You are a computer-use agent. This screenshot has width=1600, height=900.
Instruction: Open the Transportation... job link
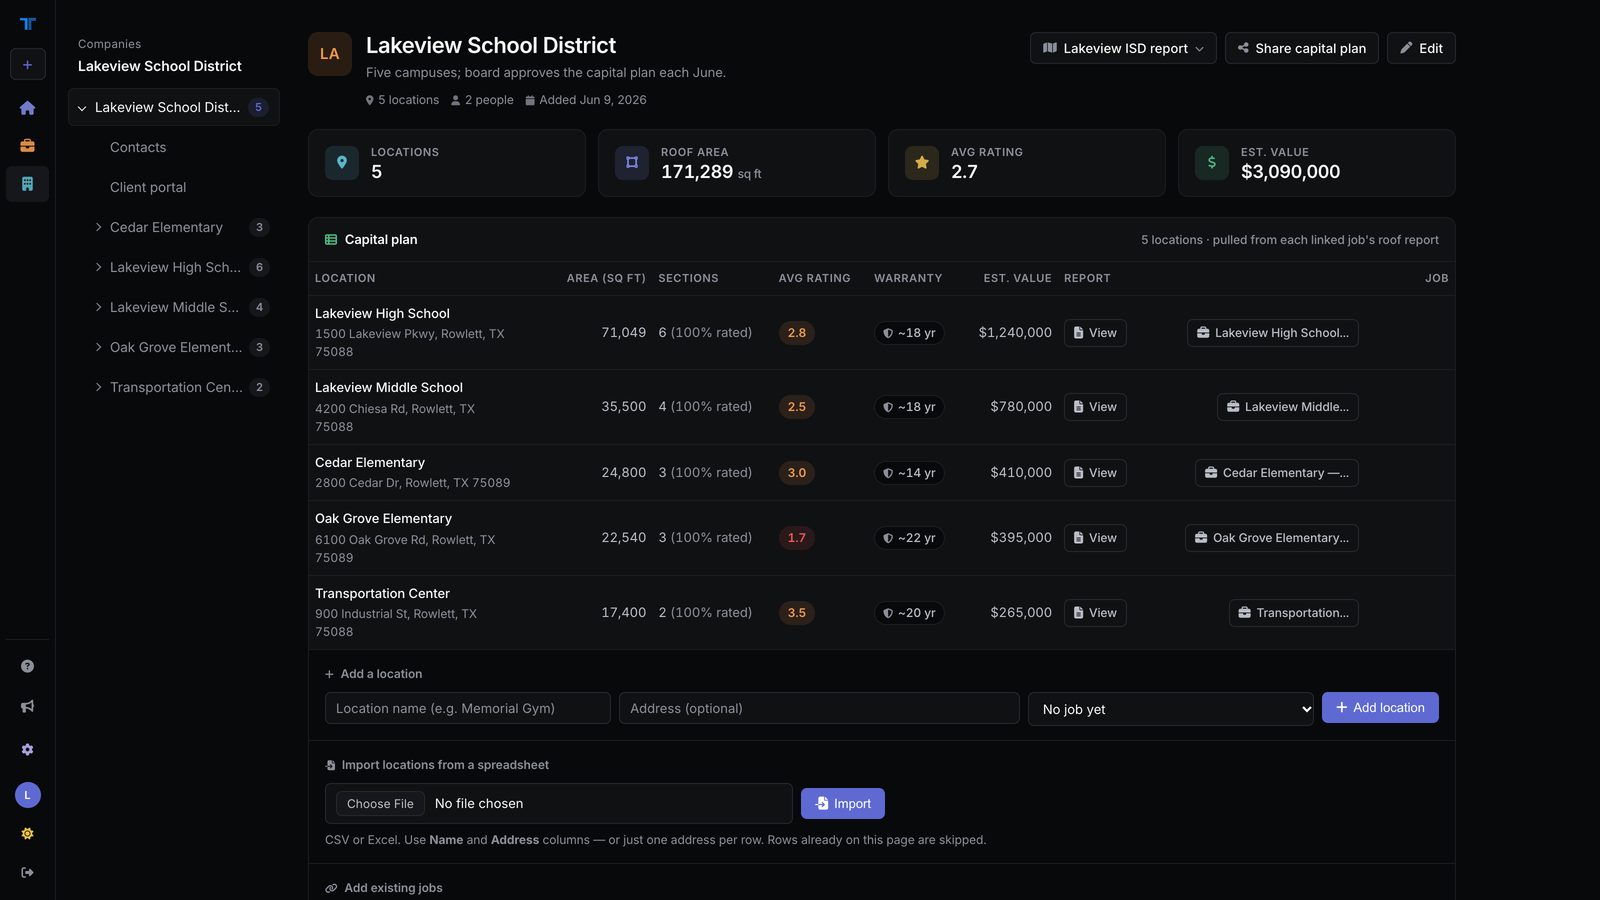pyautogui.click(x=1293, y=613)
